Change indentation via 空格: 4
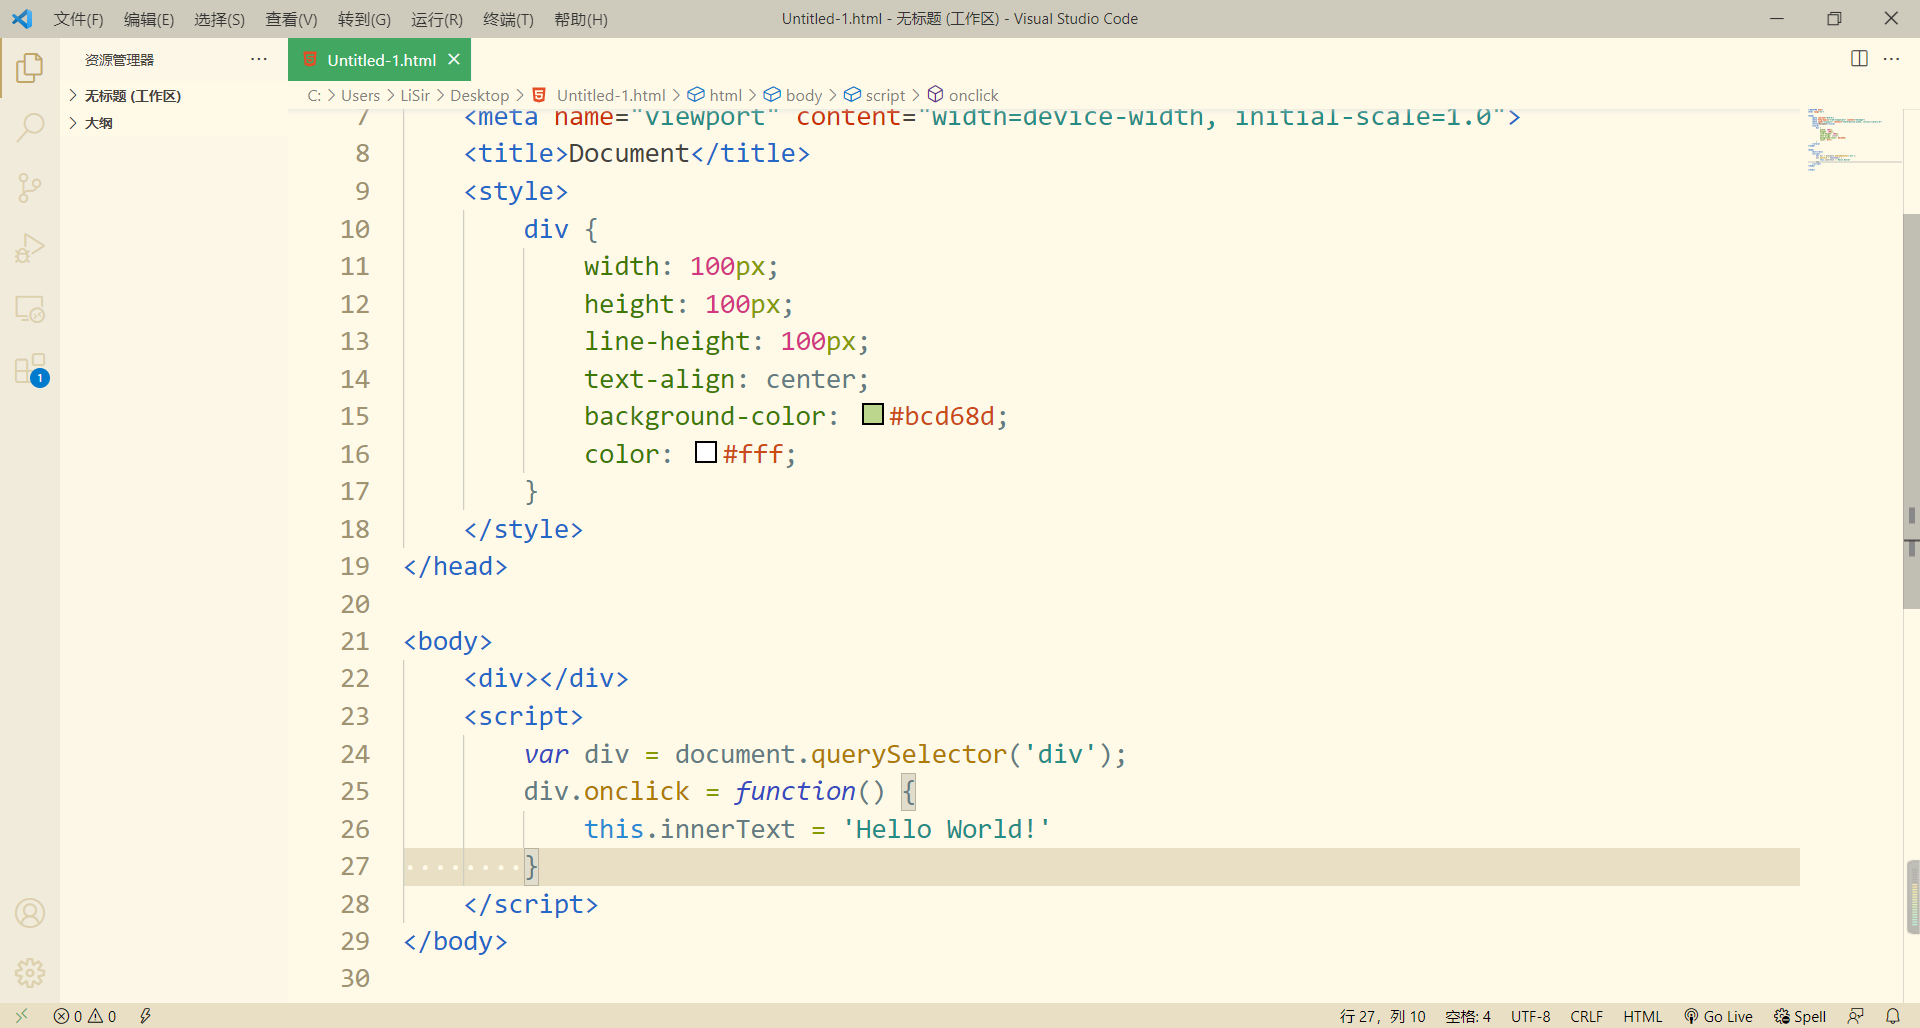Image resolution: width=1920 pixels, height=1028 pixels. point(1467,1016)
